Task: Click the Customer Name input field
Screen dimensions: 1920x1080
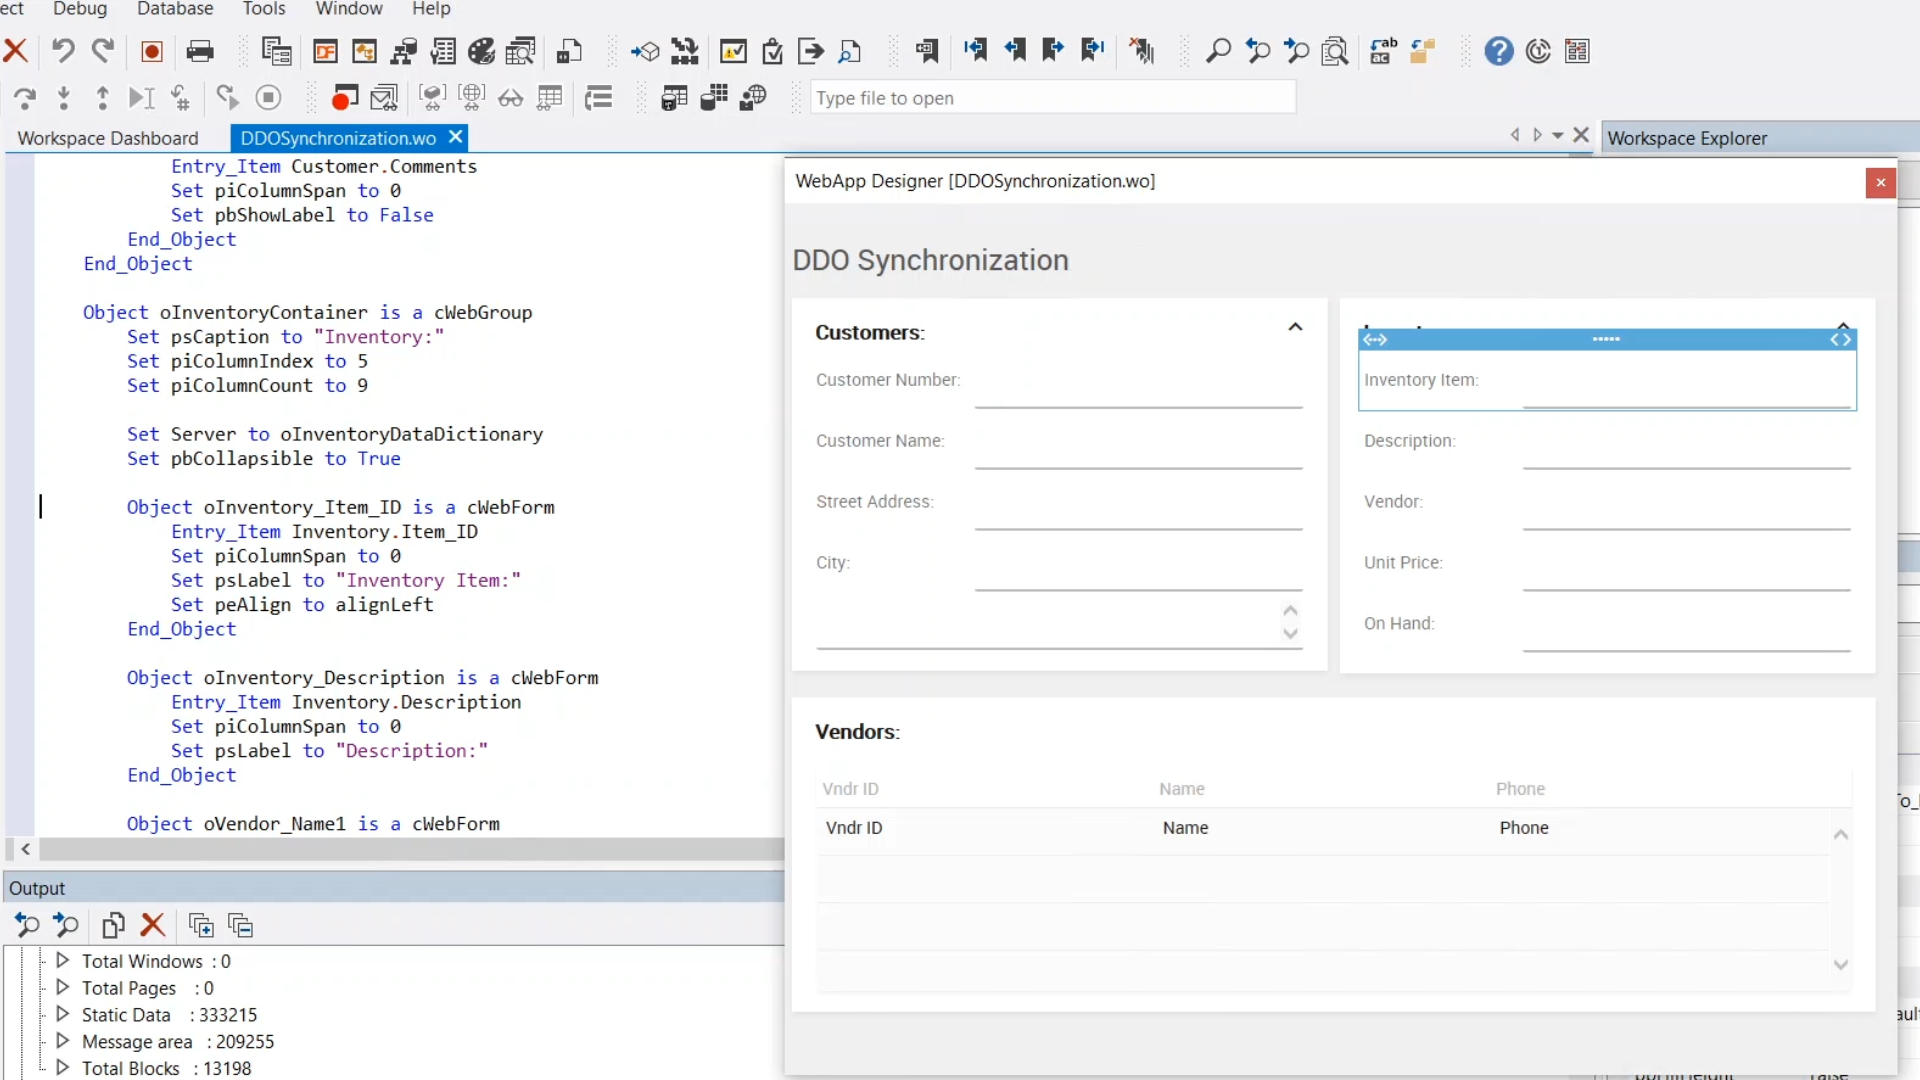Action: (x=1138, y=452)
